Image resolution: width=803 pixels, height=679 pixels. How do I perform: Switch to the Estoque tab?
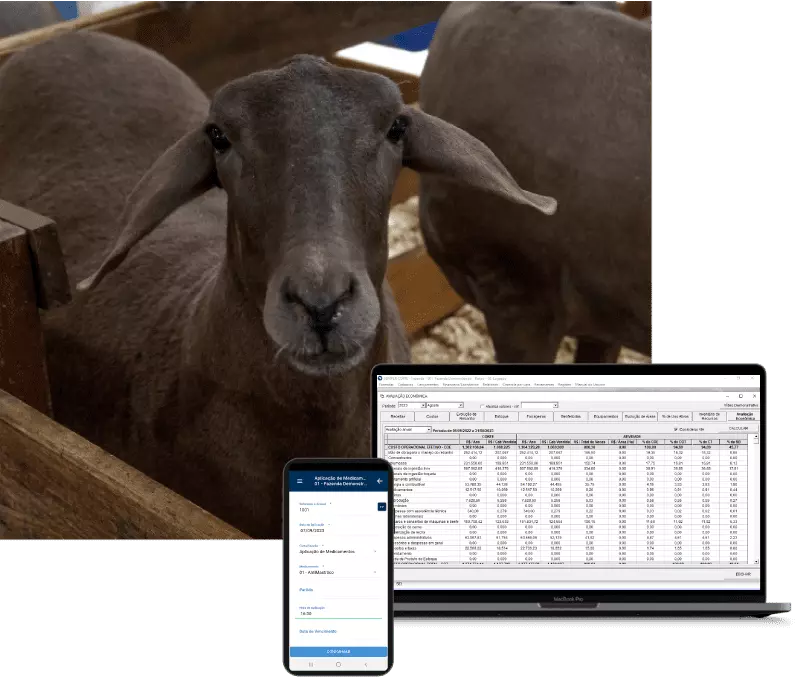(500, 417)
